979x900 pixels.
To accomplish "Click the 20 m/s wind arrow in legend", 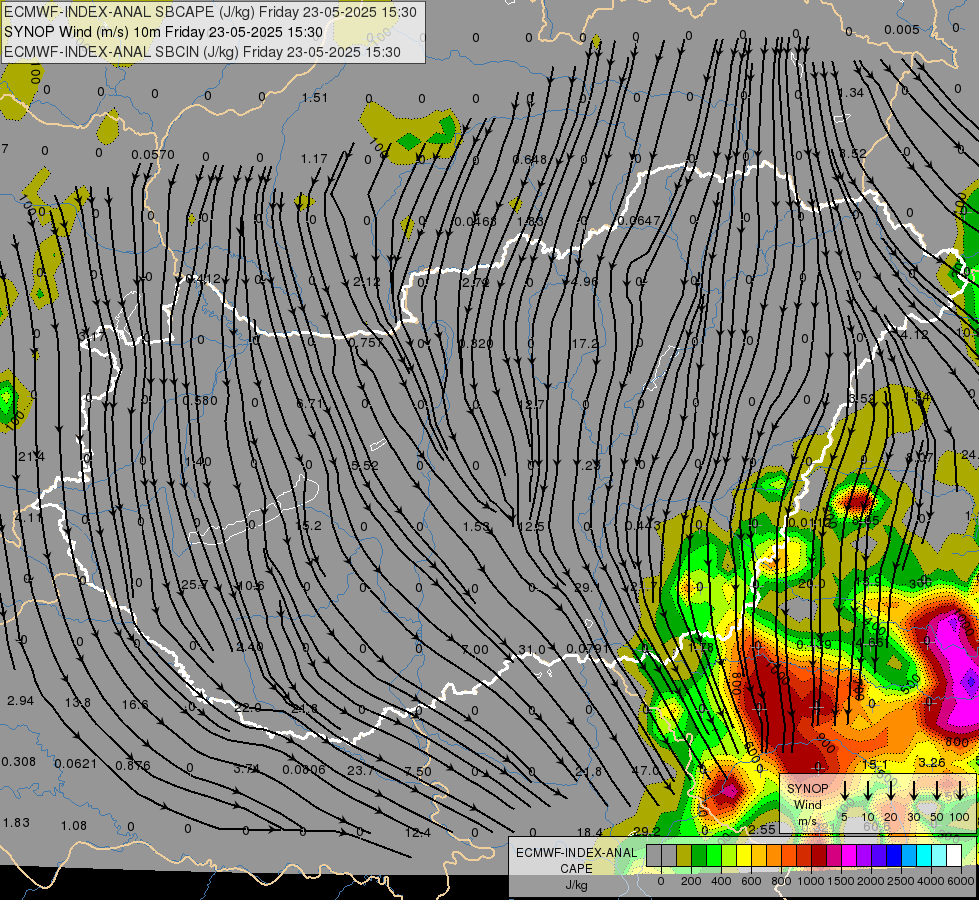I will click(x=891, y=790).
